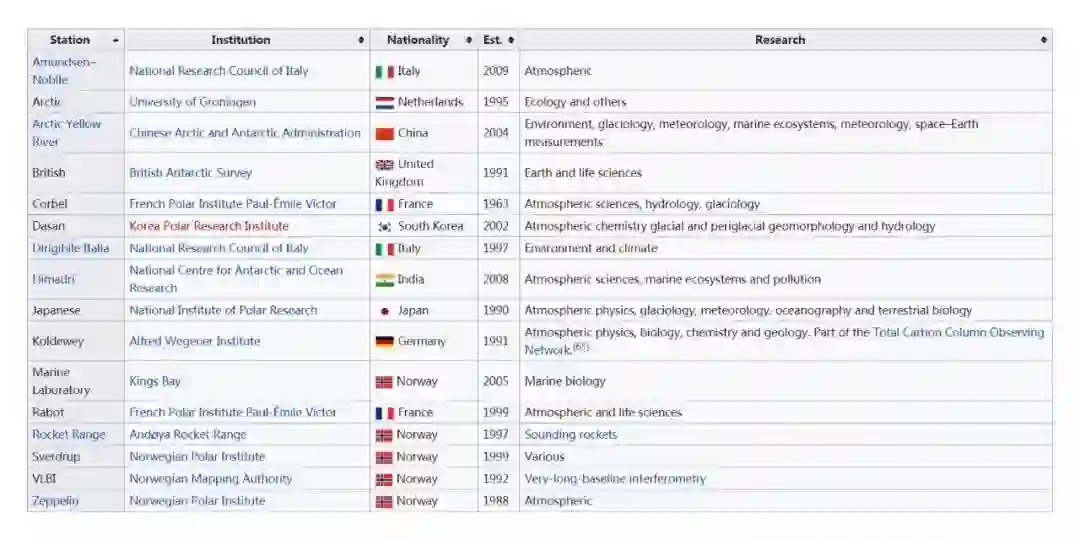Click the Japan flag icon
The height and width of the screenshot is (540, 1080).
384,311
